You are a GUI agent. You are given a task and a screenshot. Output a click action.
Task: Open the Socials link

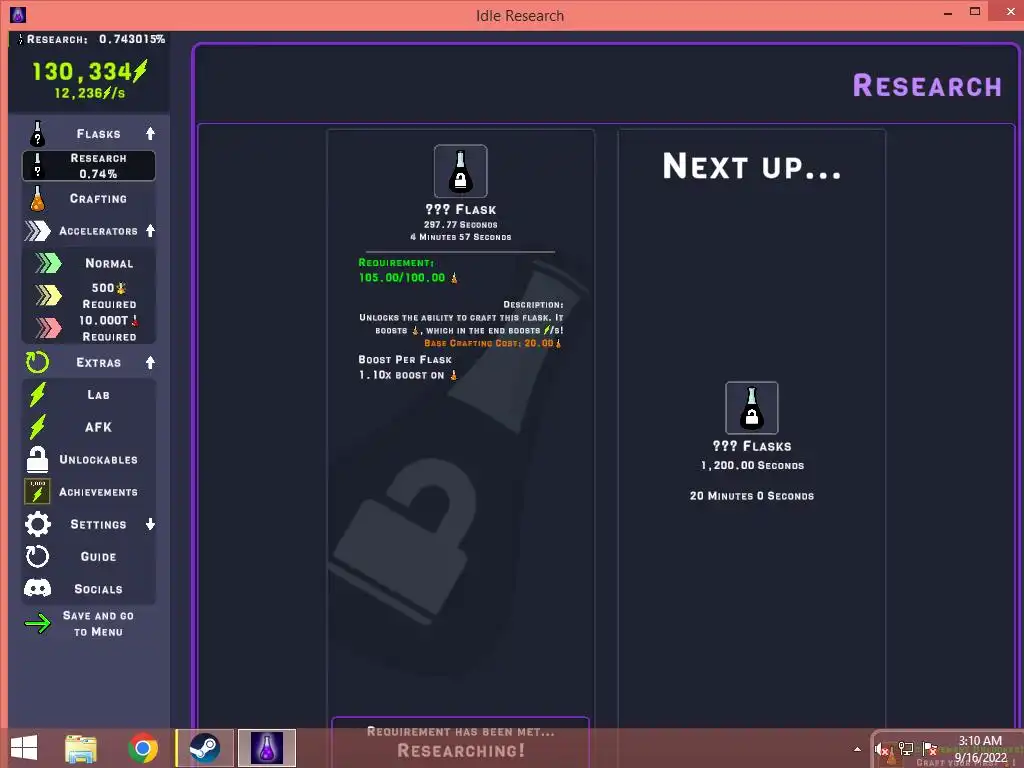coord(98,589)
